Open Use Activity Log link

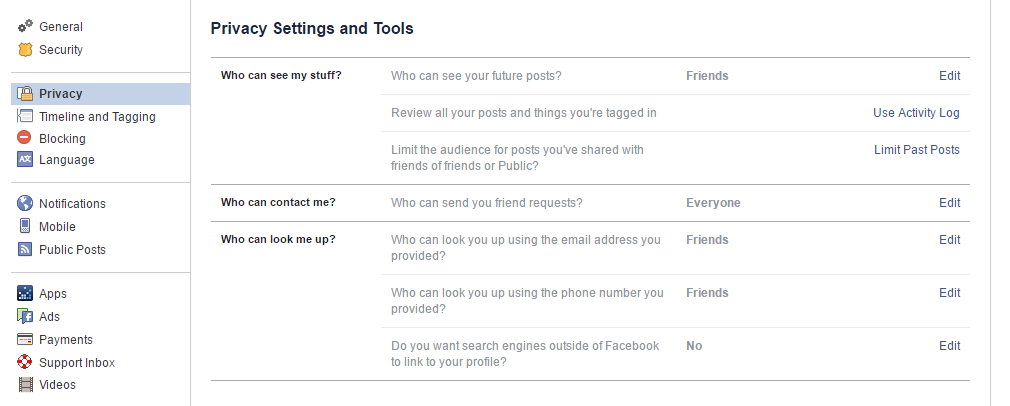pyautogui.click(x=916, y=113)
